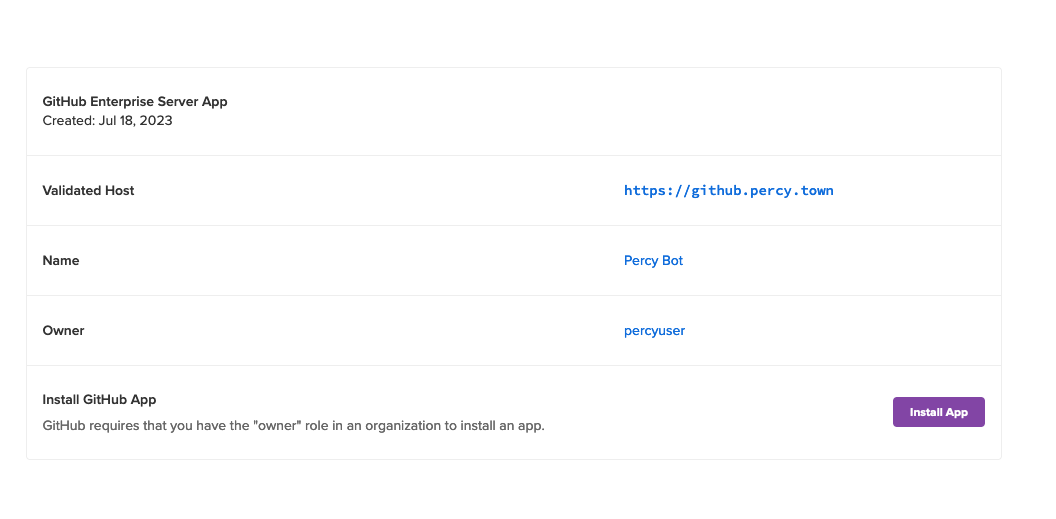Open the https://github.percy.town host link
Viewport: 1056px width, 519px height.
[729, 191]
